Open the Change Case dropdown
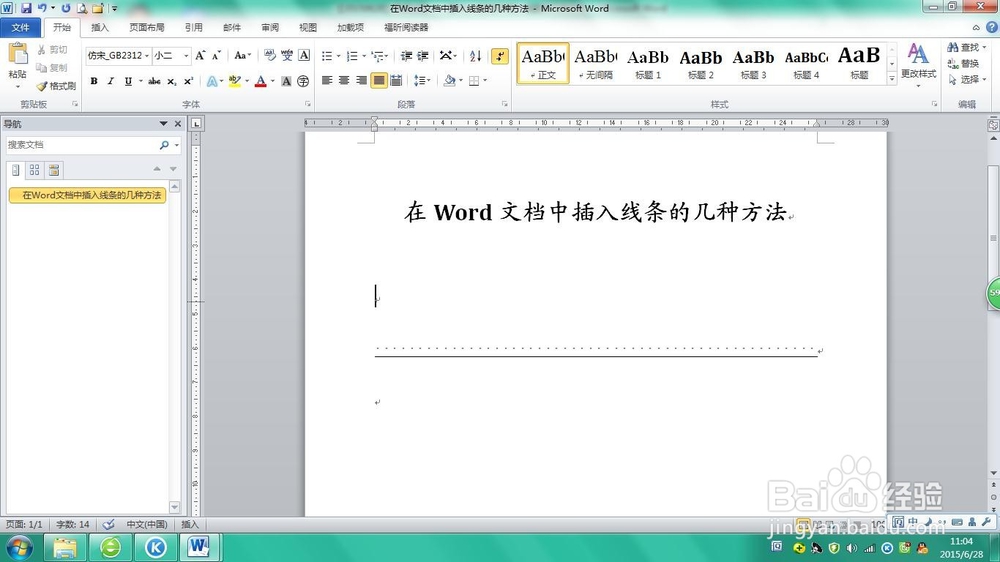1000x562 pixels. pyautogui.click(x=242, y=55)
